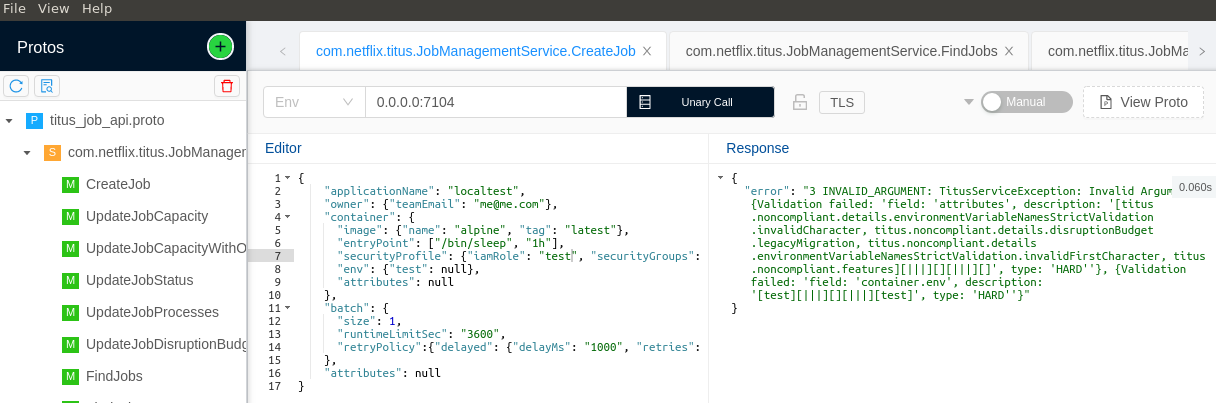1216x403 pixels.
Task: Click the green M icon beside CreateJob
Action: click(70, 185)
